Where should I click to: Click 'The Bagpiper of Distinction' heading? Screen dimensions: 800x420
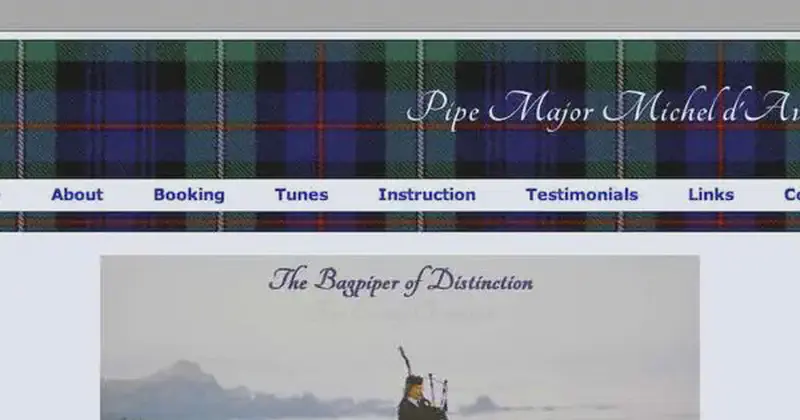click(401, 281)
